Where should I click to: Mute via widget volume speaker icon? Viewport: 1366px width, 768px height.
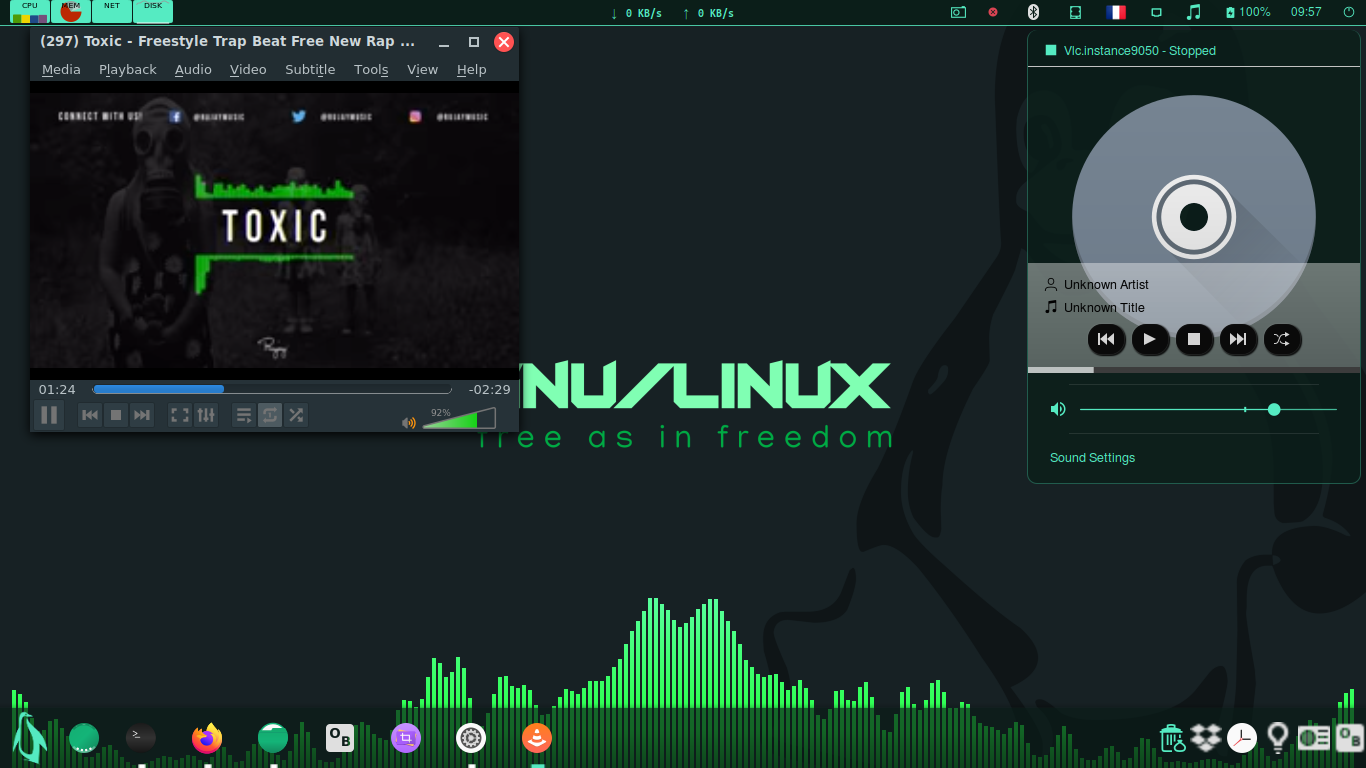click(x=1058, y=409)
